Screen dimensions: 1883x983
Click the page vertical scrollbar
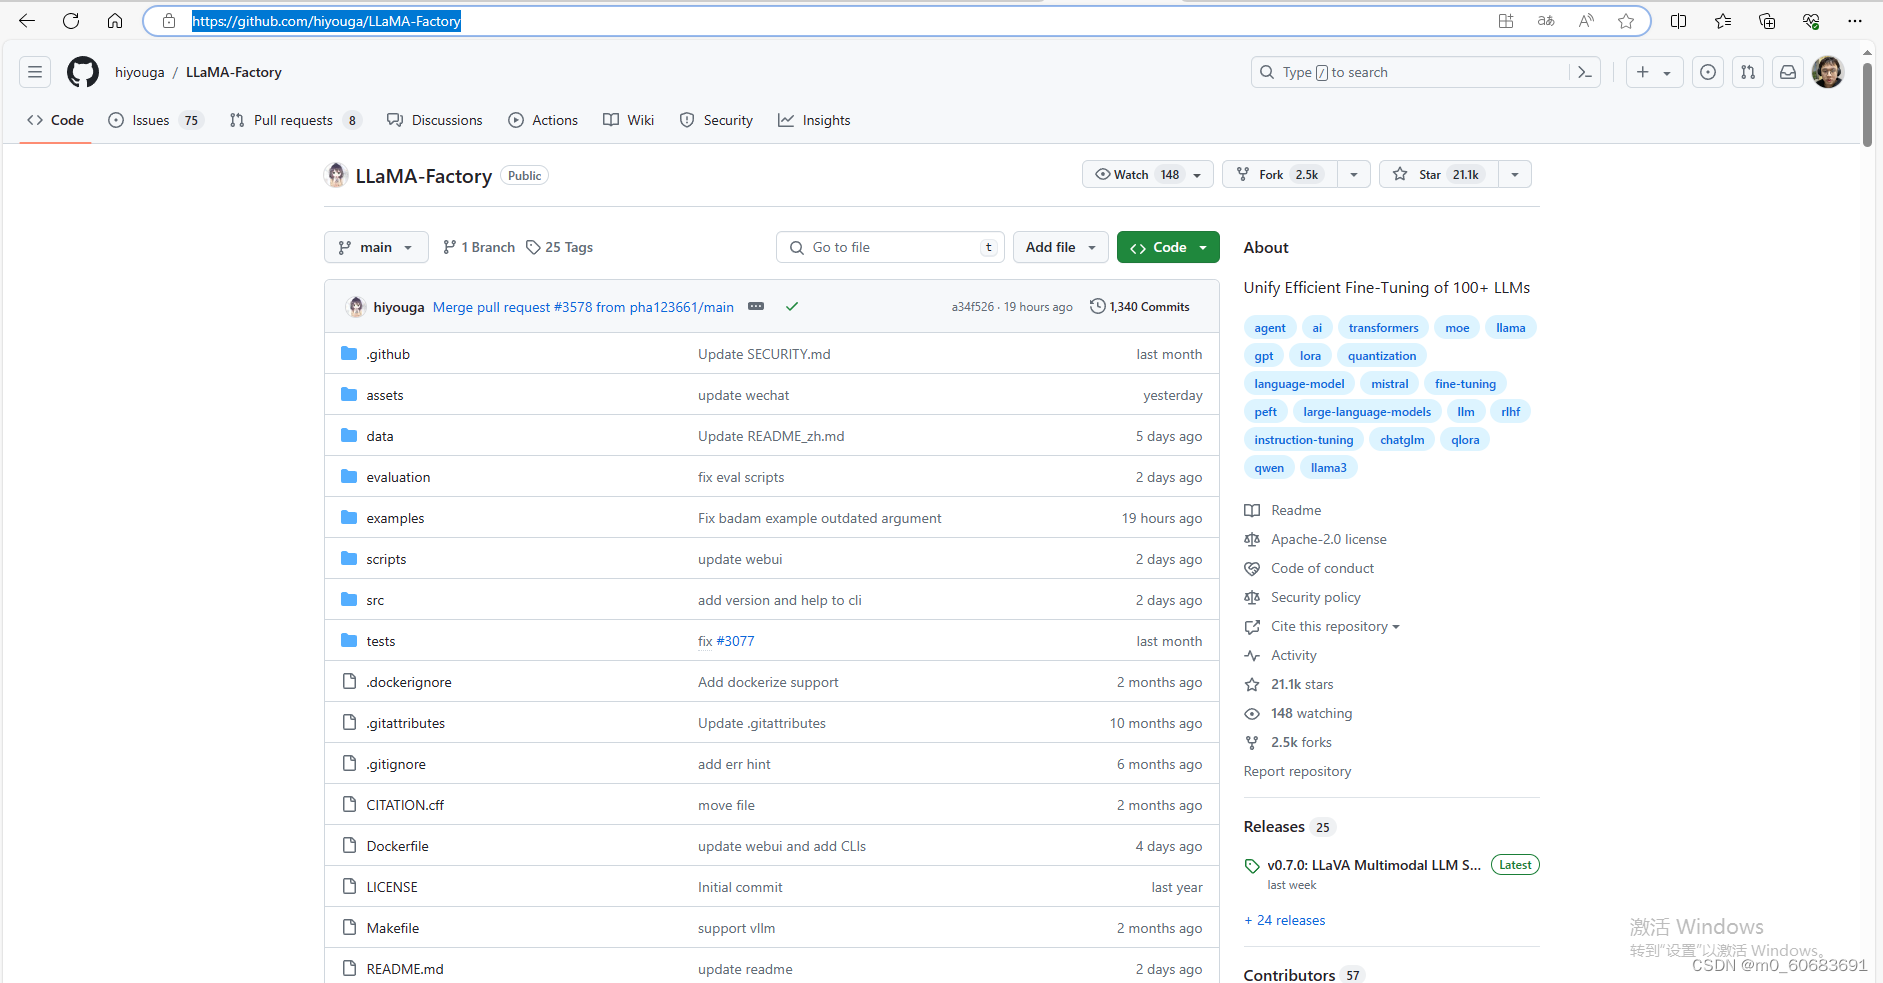point(1867,105)
